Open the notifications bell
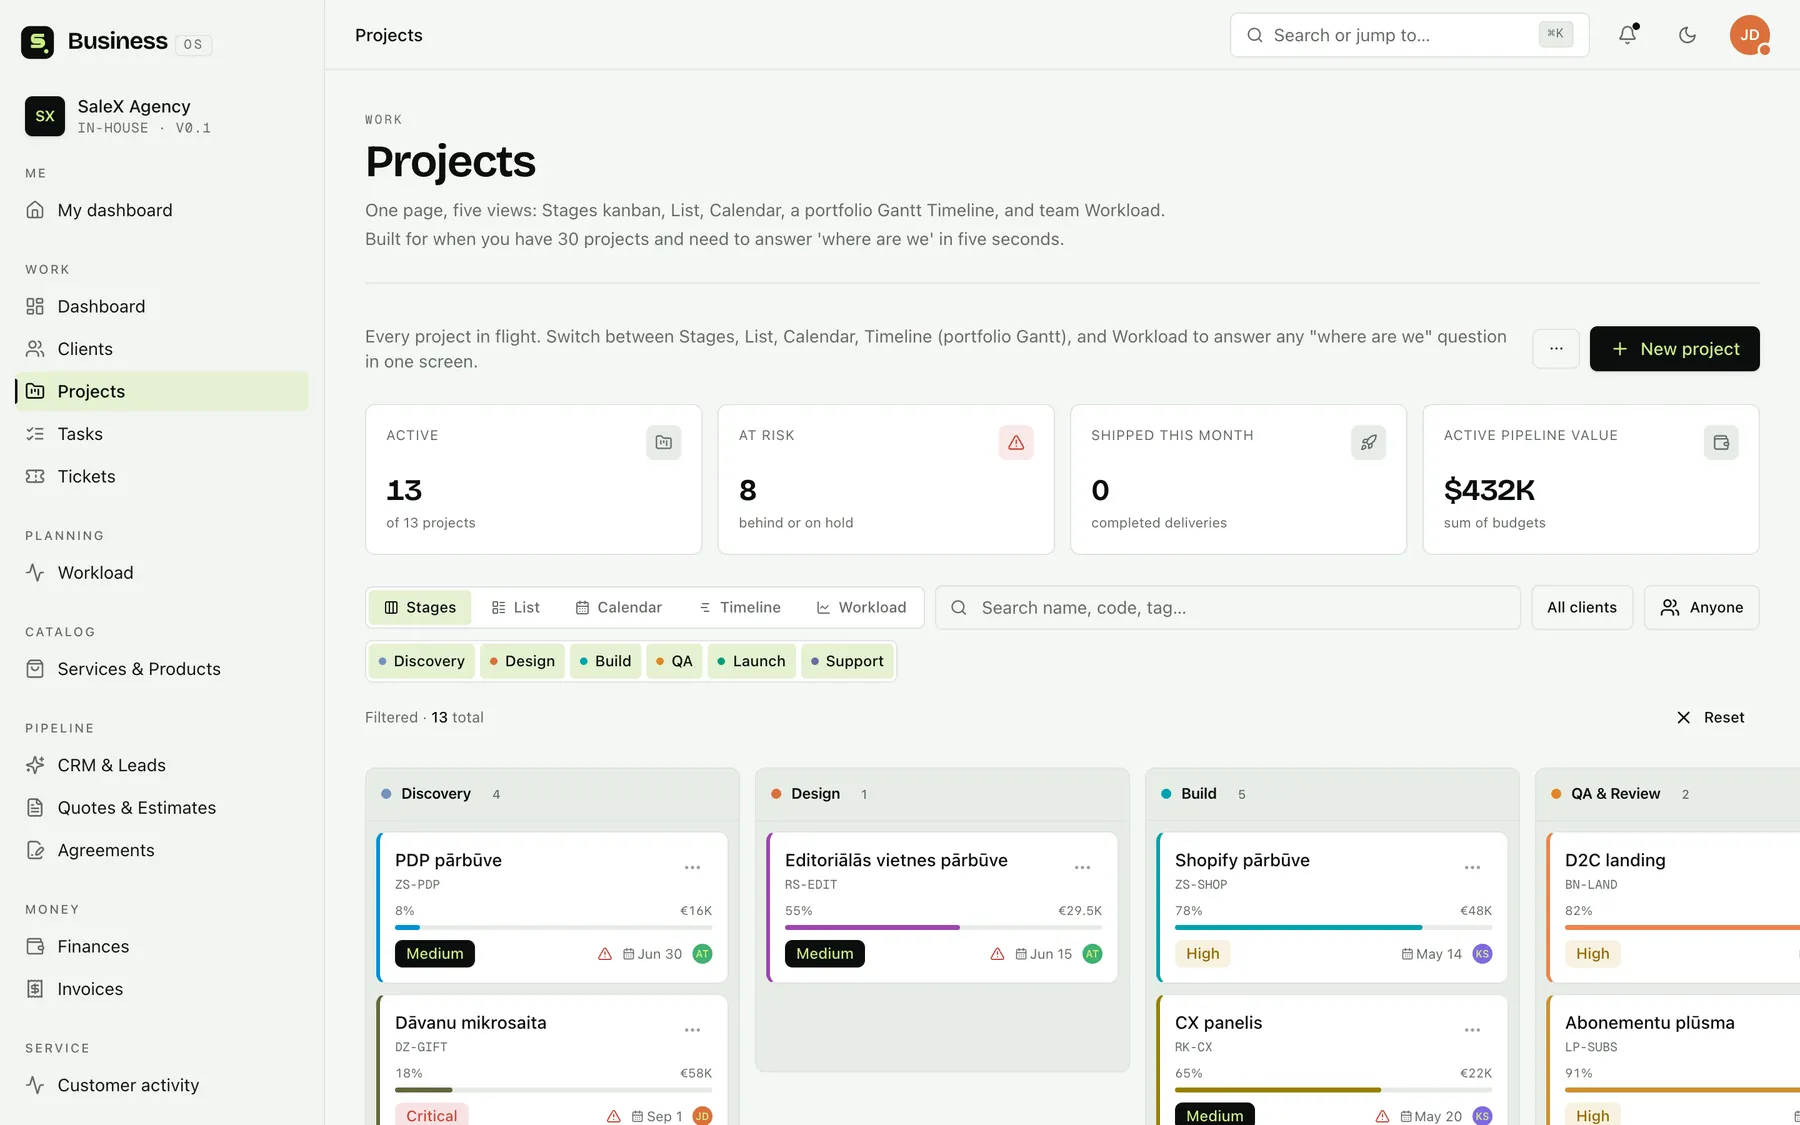The image size is (1800, 1125). pos(1628,35)
